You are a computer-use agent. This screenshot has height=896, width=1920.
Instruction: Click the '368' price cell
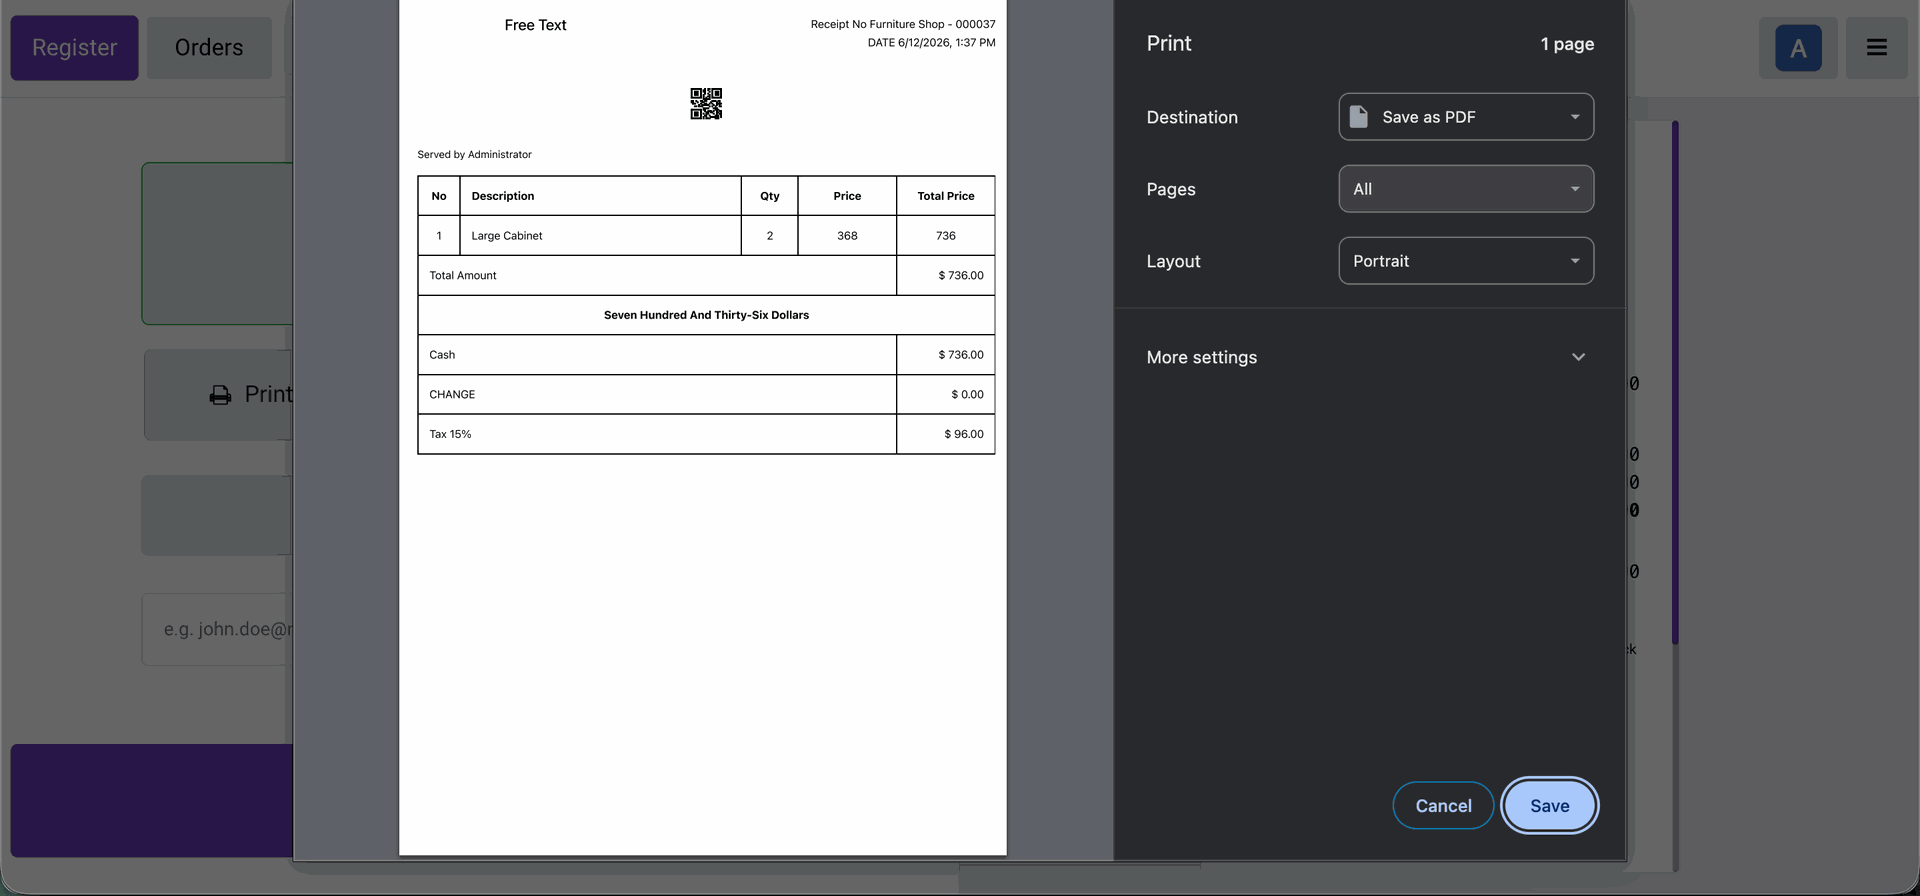(x=847, y=236)
